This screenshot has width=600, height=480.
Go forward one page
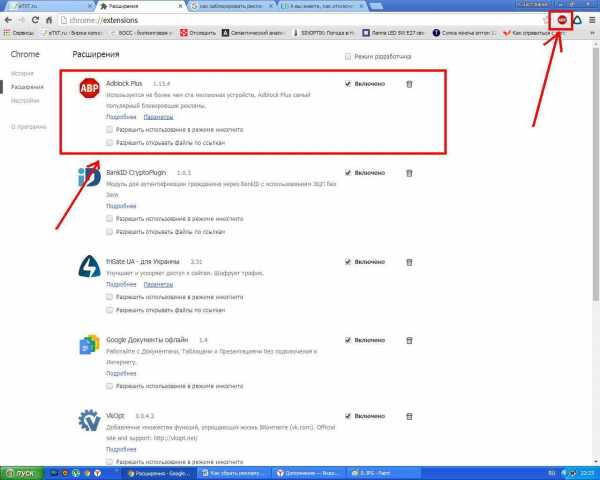point(21,20)
